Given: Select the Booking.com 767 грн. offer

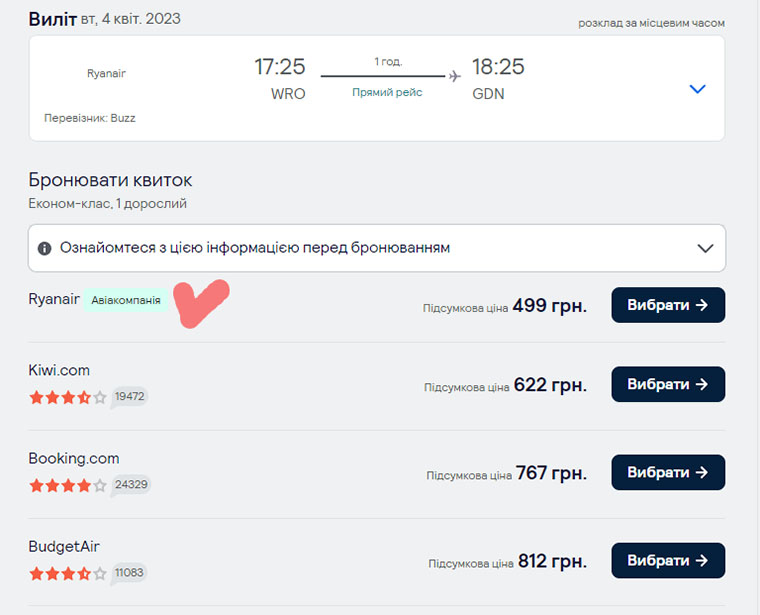Looking at the screenshot, I should (668, 472).
